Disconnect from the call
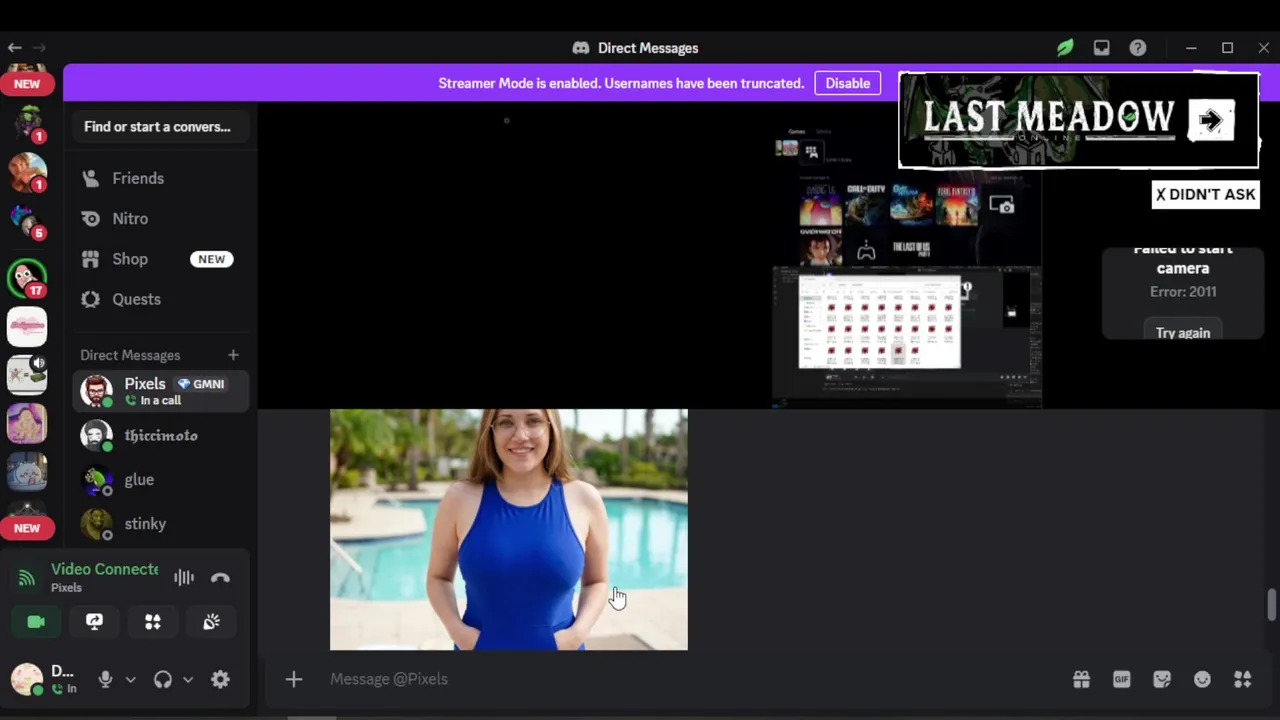This screenshot has width=1280, height=720. coord(220,577)
